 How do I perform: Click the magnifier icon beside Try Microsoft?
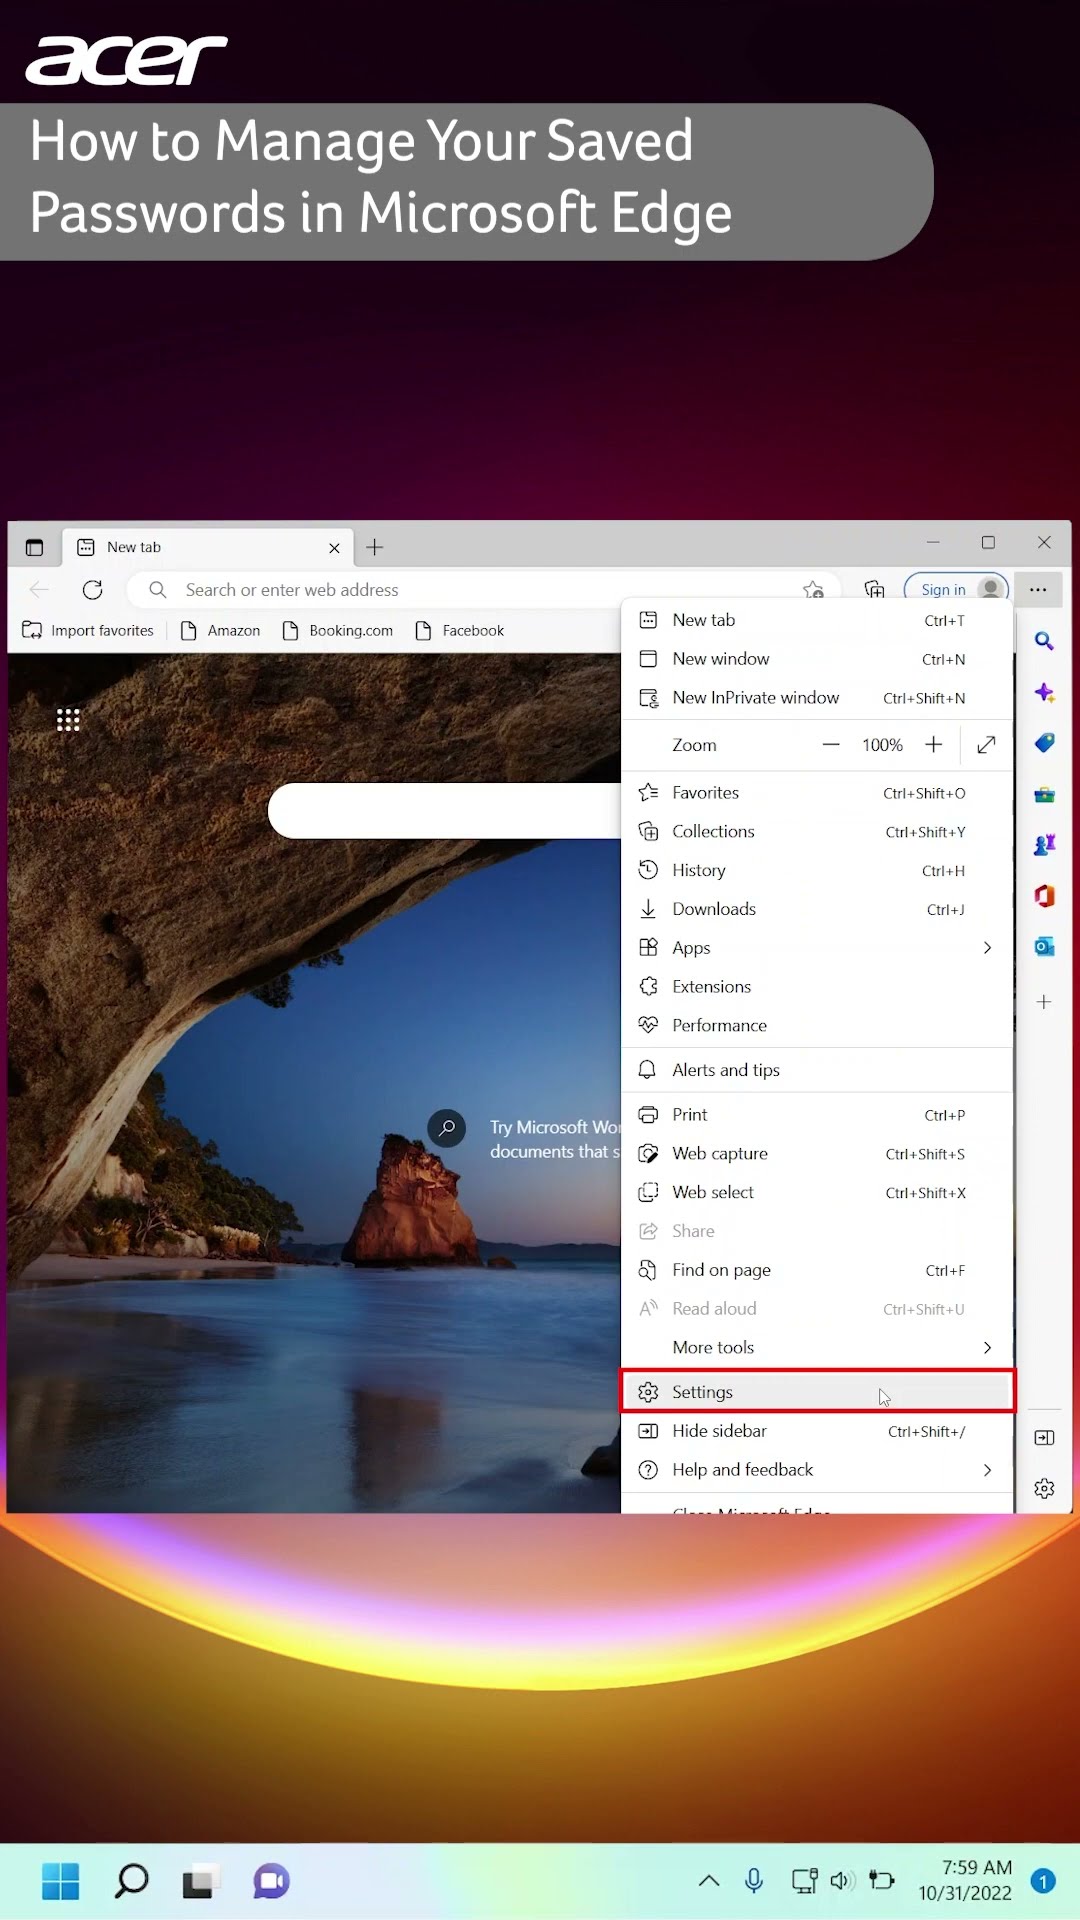point(447,1128)
